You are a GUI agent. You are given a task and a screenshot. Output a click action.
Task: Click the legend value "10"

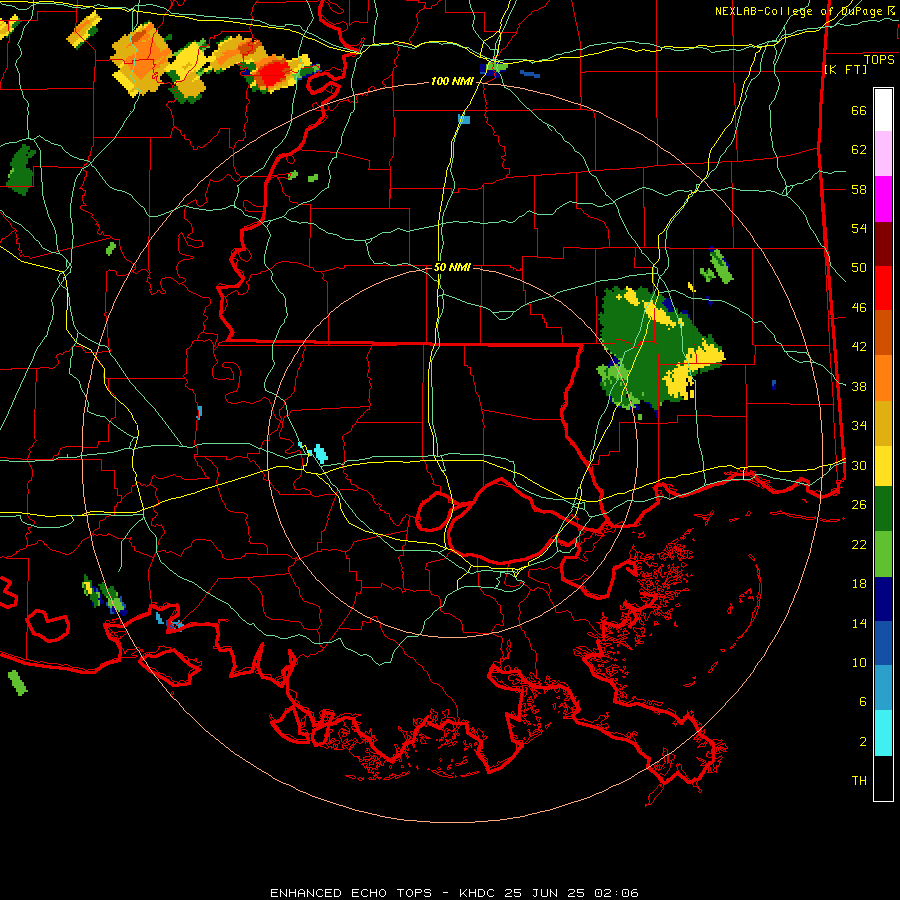859,663
